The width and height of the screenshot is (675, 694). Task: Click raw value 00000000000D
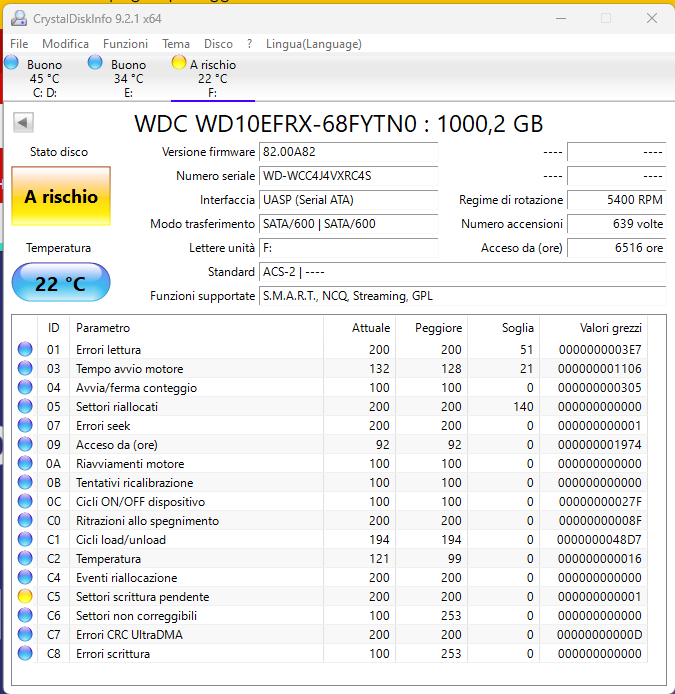coord(599,635)
